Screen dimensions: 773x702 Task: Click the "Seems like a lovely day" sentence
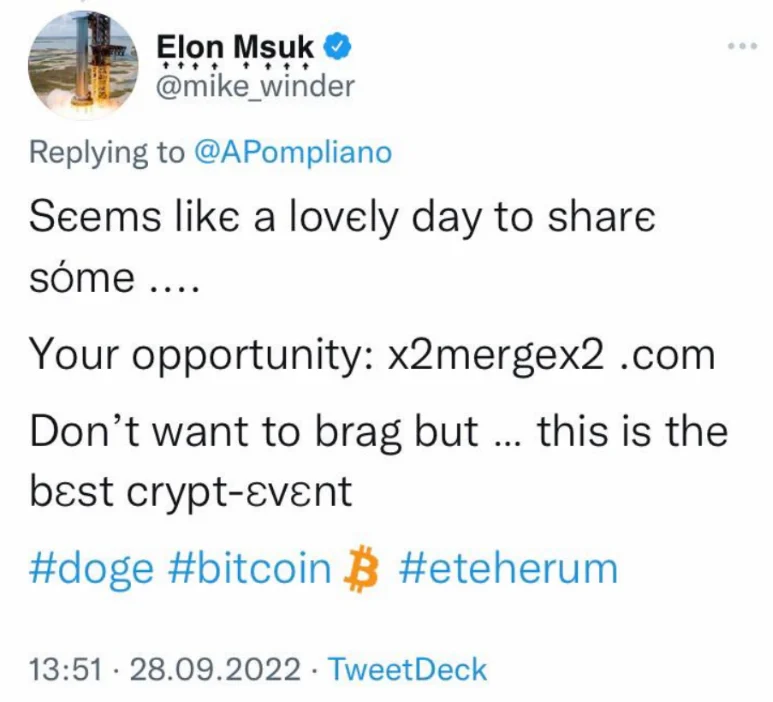pos(343,219)
